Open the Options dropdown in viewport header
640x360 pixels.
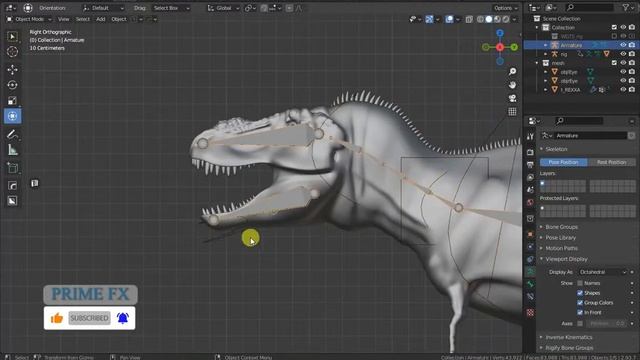tap(505, 8)
